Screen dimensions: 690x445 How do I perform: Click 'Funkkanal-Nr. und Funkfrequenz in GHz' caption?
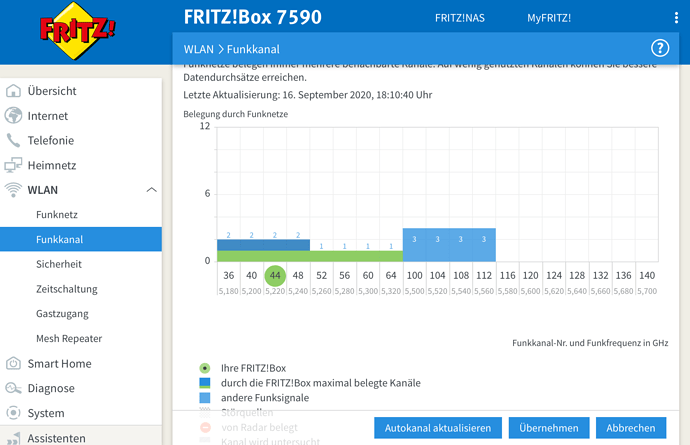point(590,343)
